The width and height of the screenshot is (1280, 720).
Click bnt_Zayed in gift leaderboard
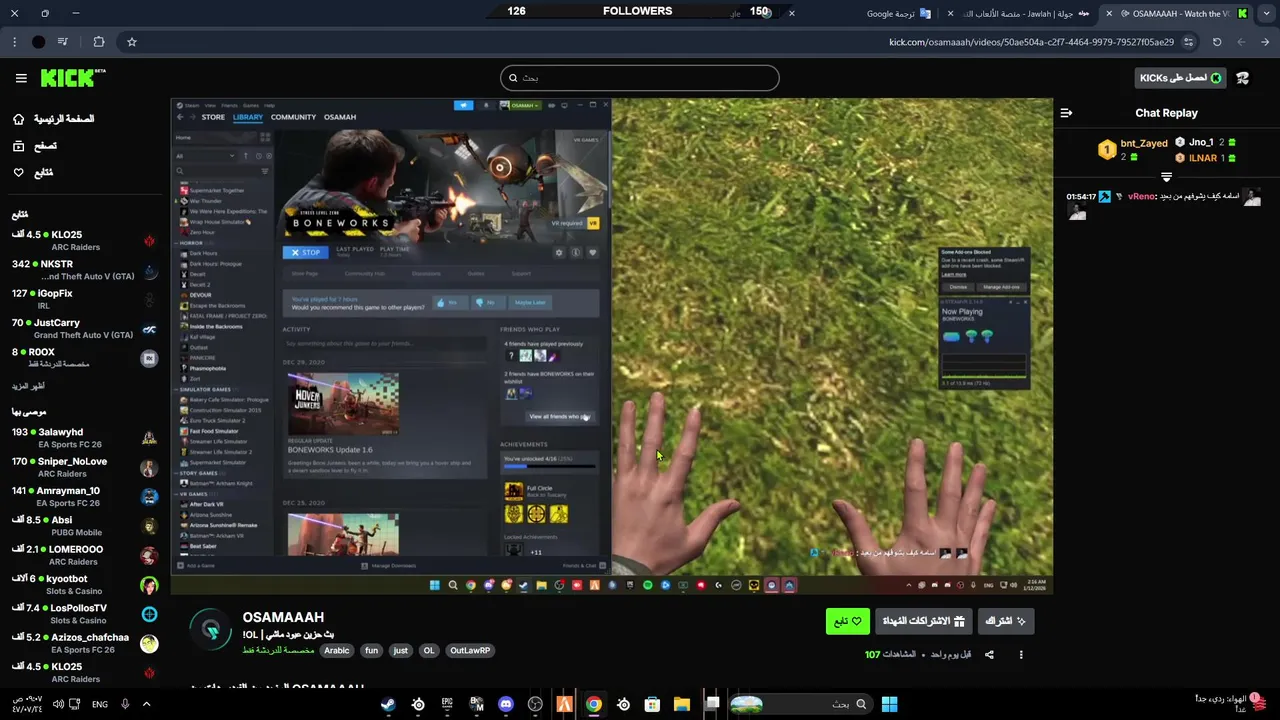tap(1144, 144)
